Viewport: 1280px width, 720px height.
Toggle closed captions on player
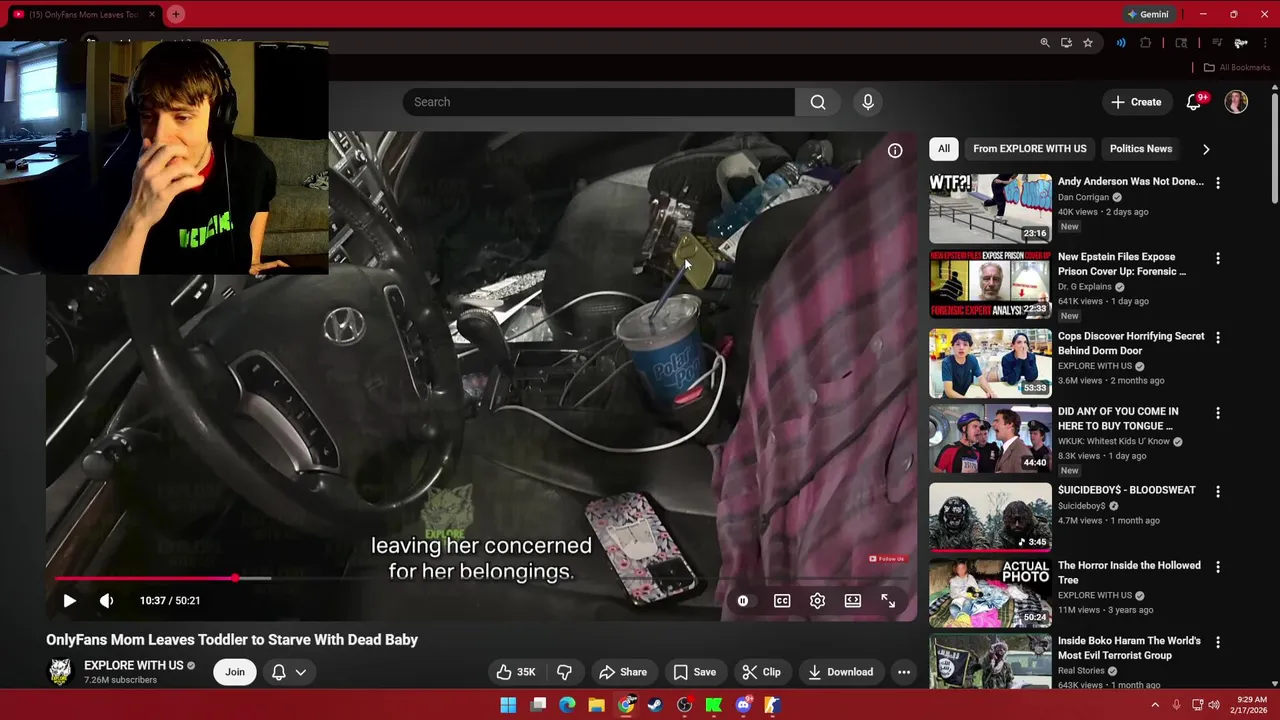(x=782, y=601)
